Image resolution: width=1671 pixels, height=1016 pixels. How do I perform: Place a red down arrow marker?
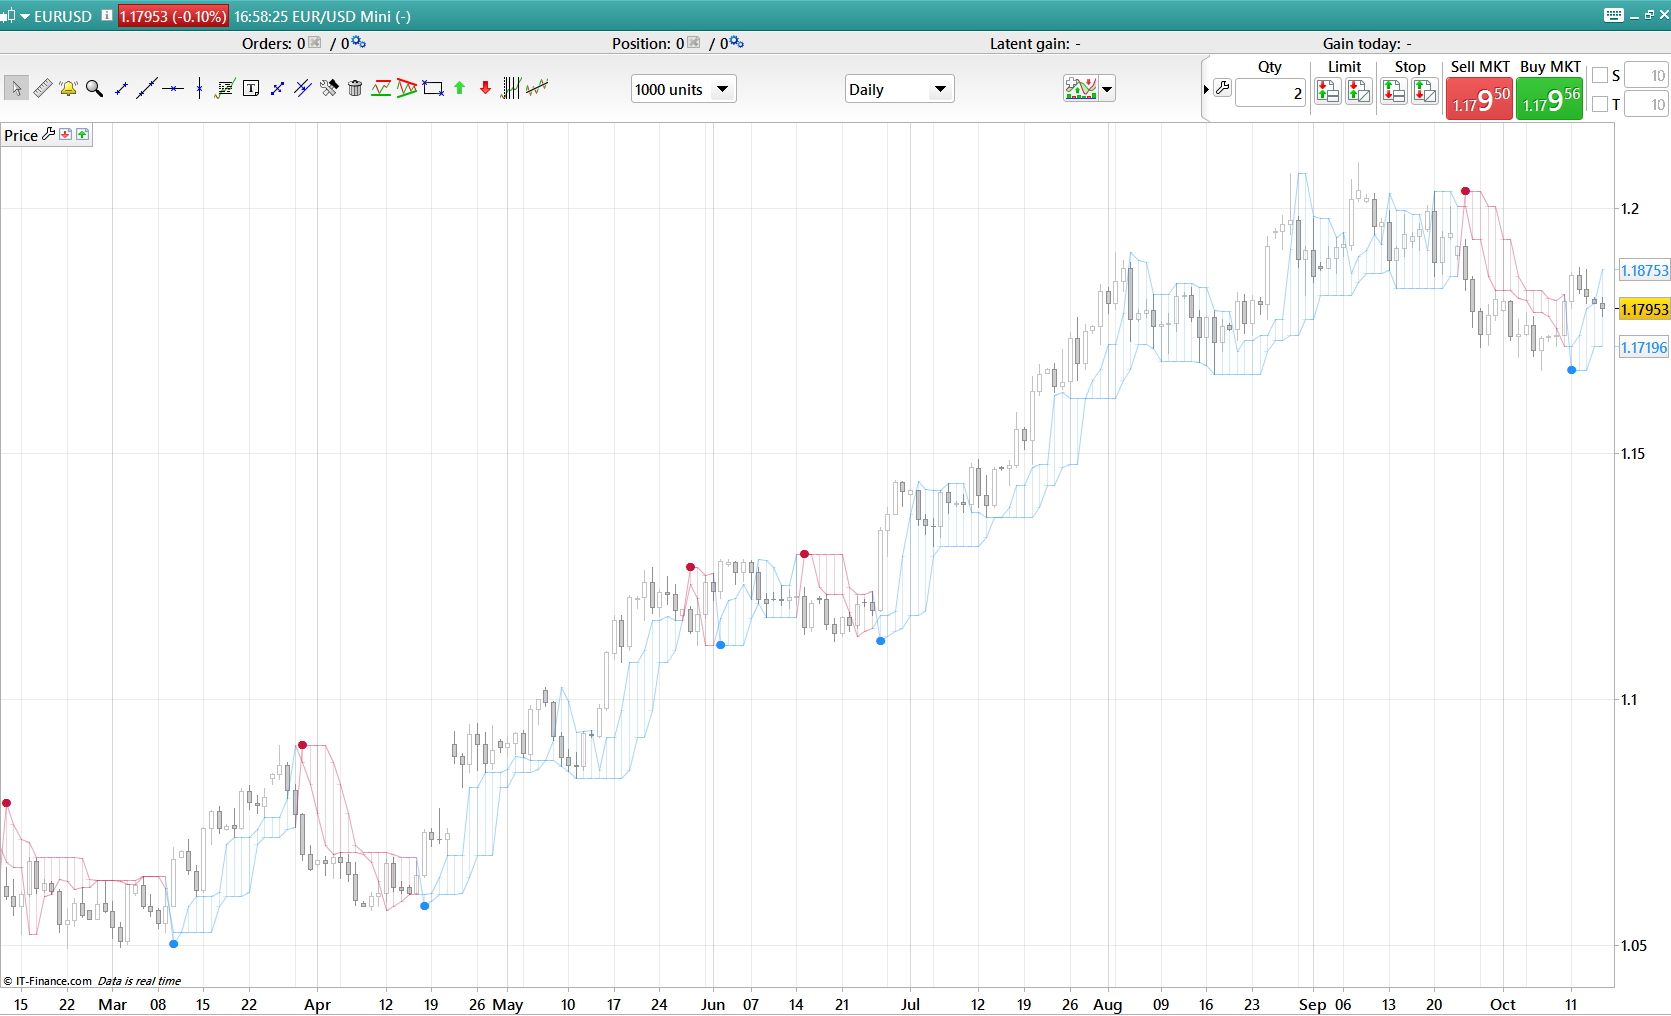point(486,88)
